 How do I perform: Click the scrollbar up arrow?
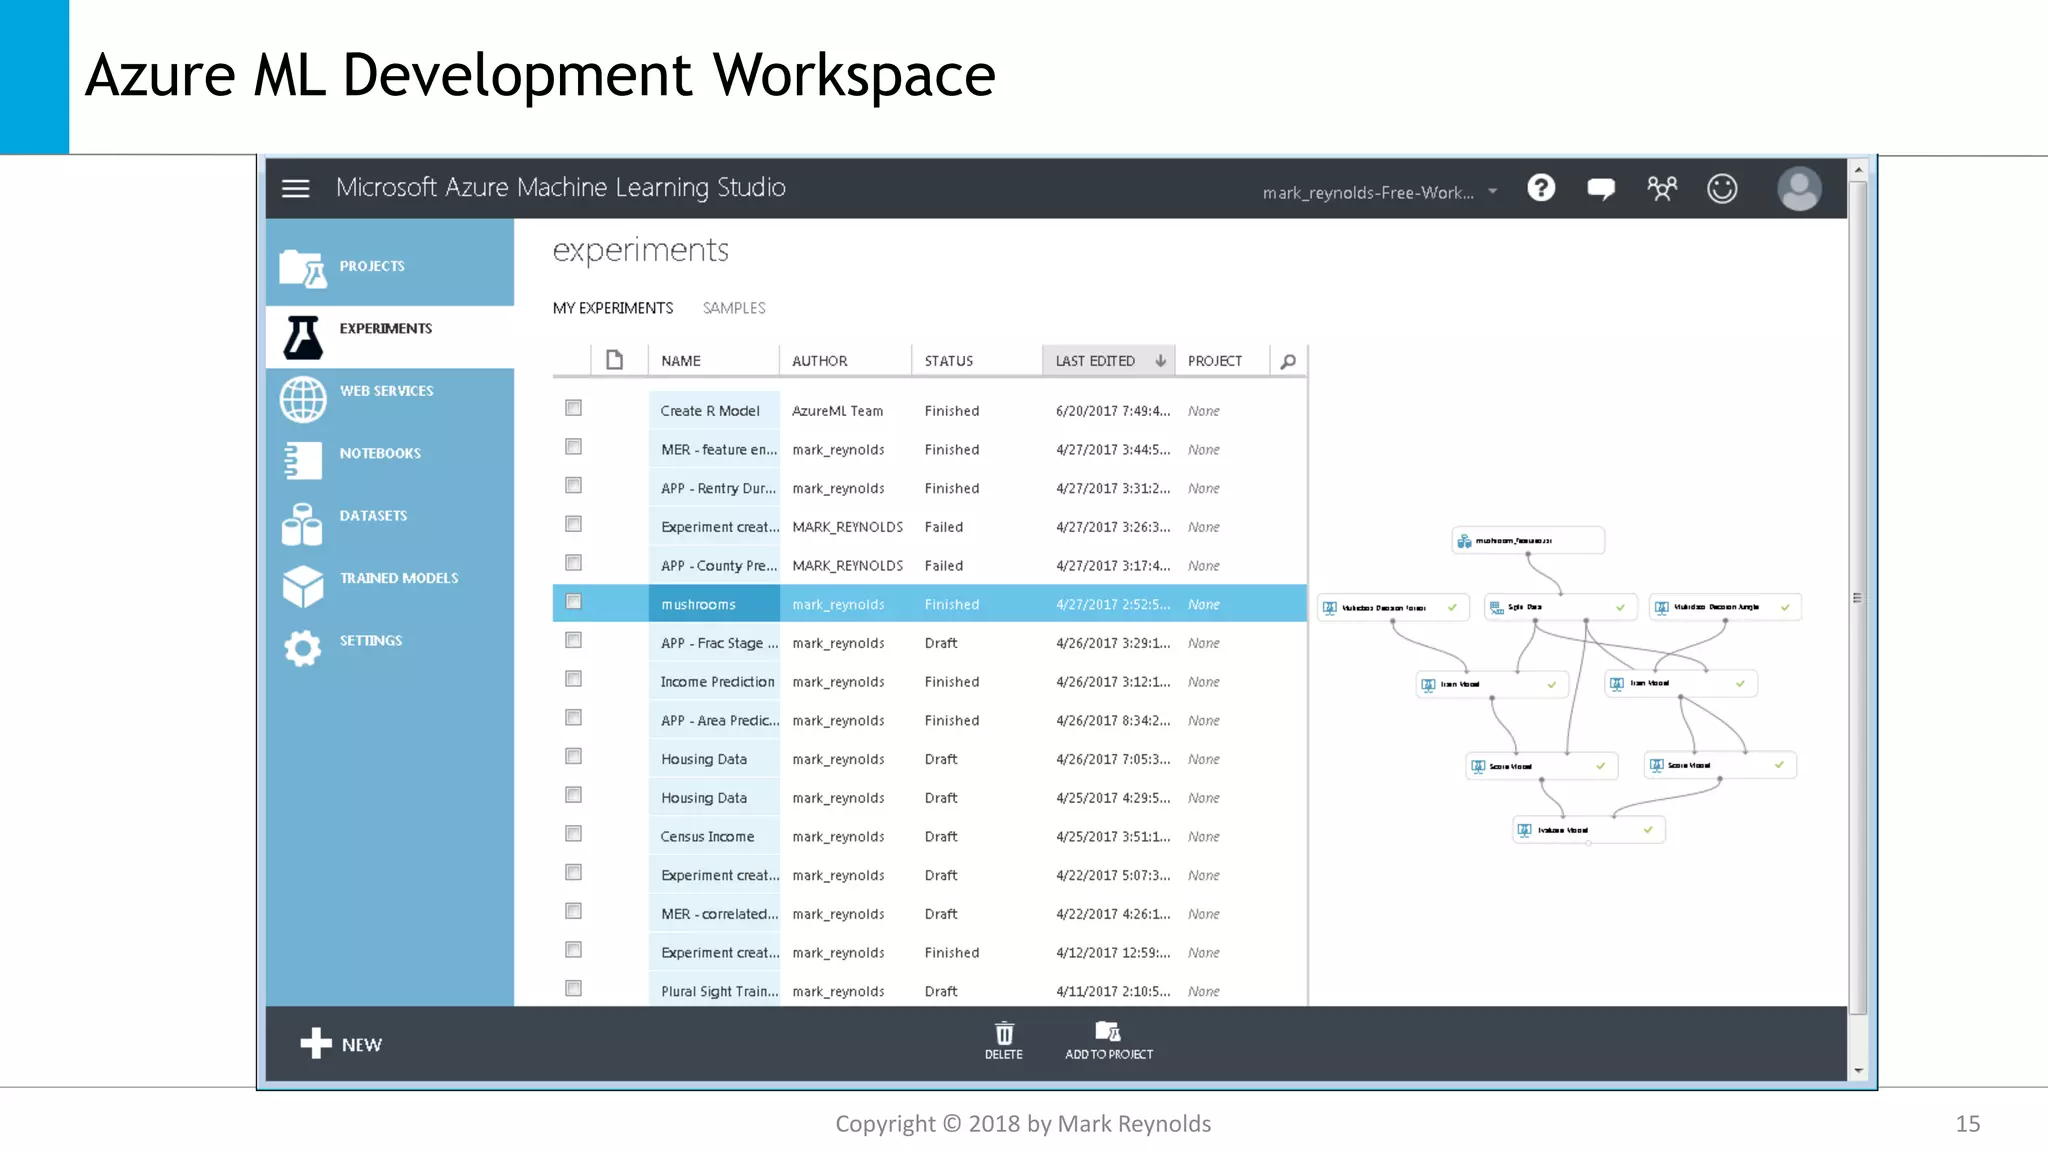tap(1858, 169)
